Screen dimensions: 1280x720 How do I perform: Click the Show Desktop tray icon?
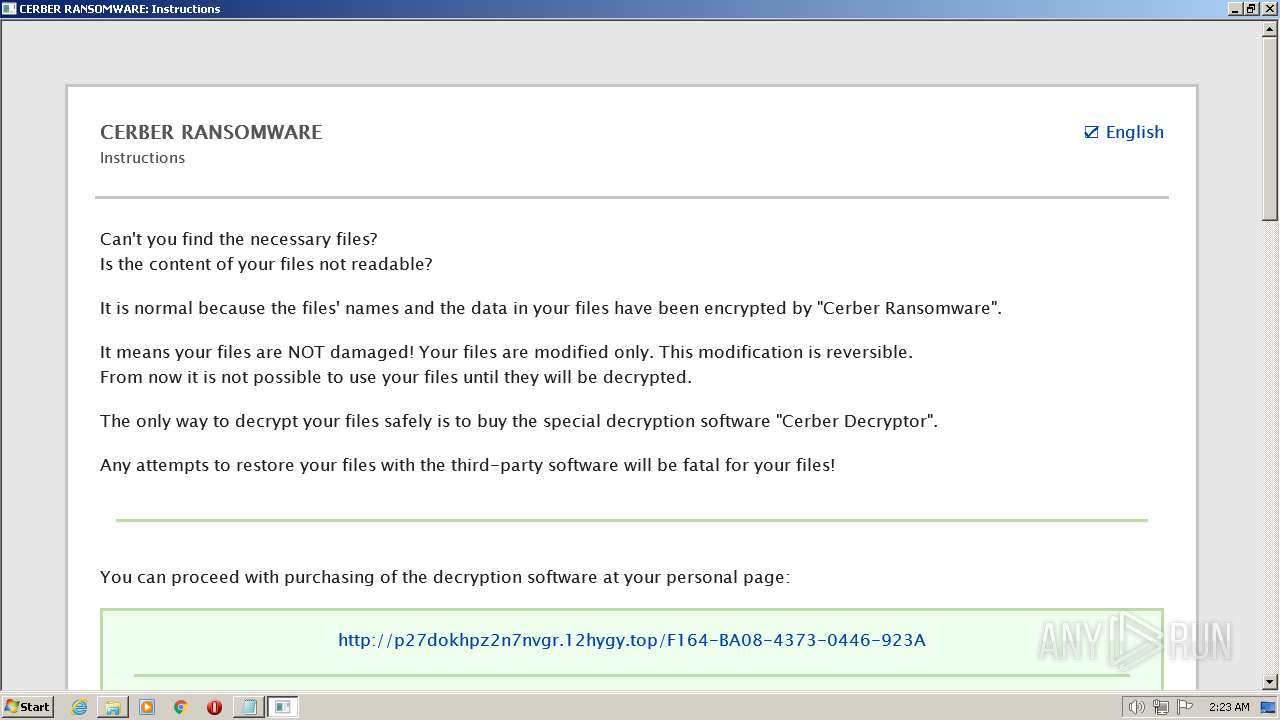1268,707
